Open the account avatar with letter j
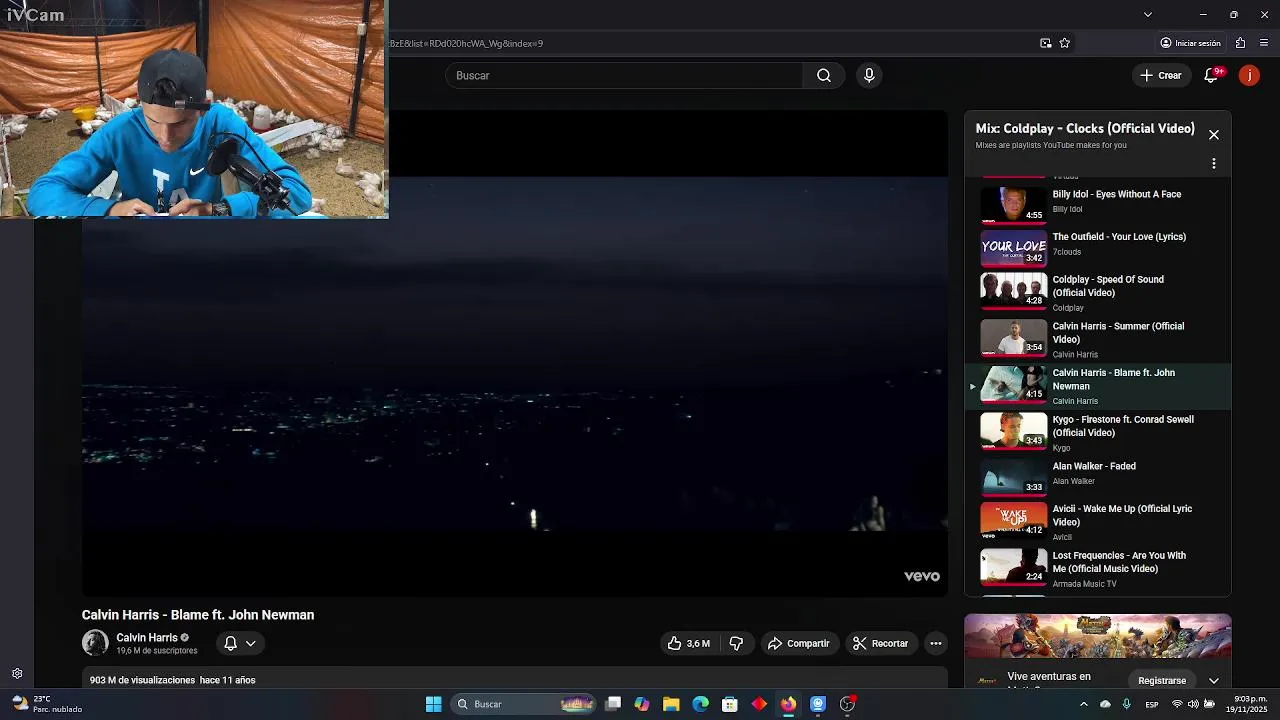 tap(1249, 76)
